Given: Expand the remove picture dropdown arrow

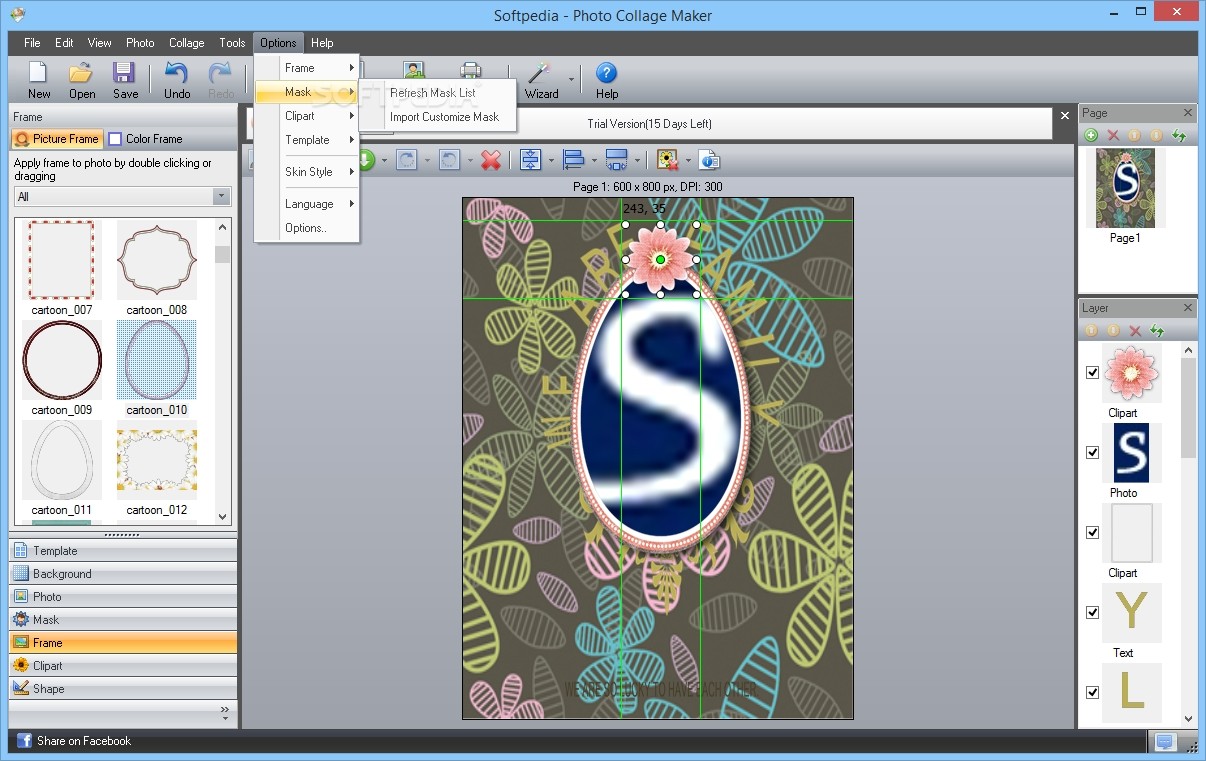Looking at the screenshot, I should click(x=688, y=160).
